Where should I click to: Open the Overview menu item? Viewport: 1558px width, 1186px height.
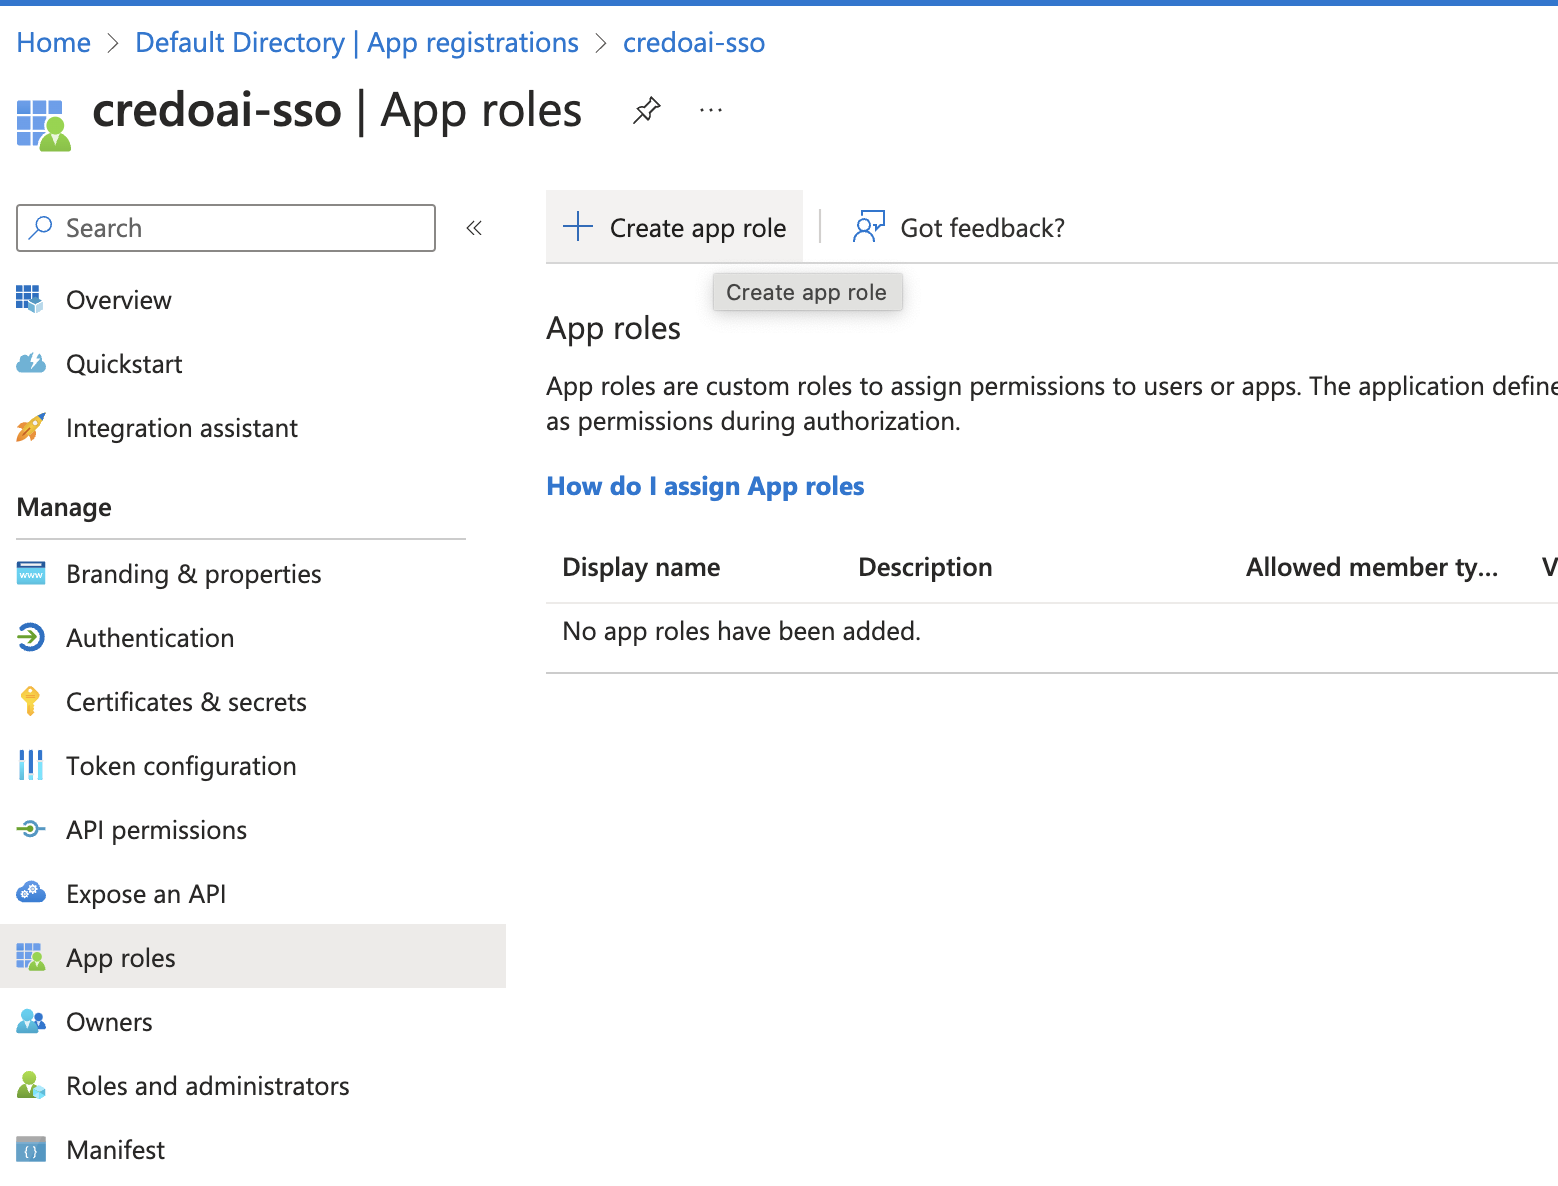119,300
